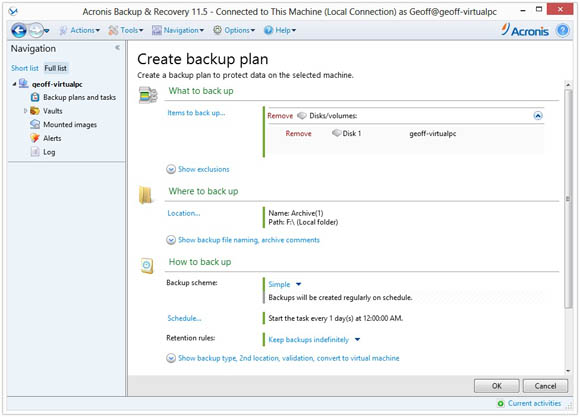
Task: Click the Log document icon
Action: click(x=35, y=152)
